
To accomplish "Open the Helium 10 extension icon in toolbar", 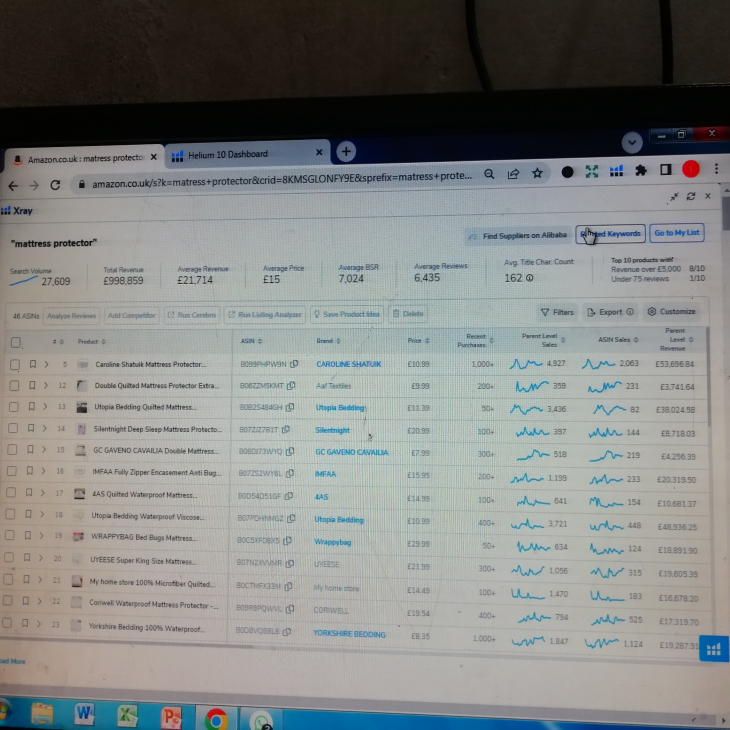I will click(616, 171).
